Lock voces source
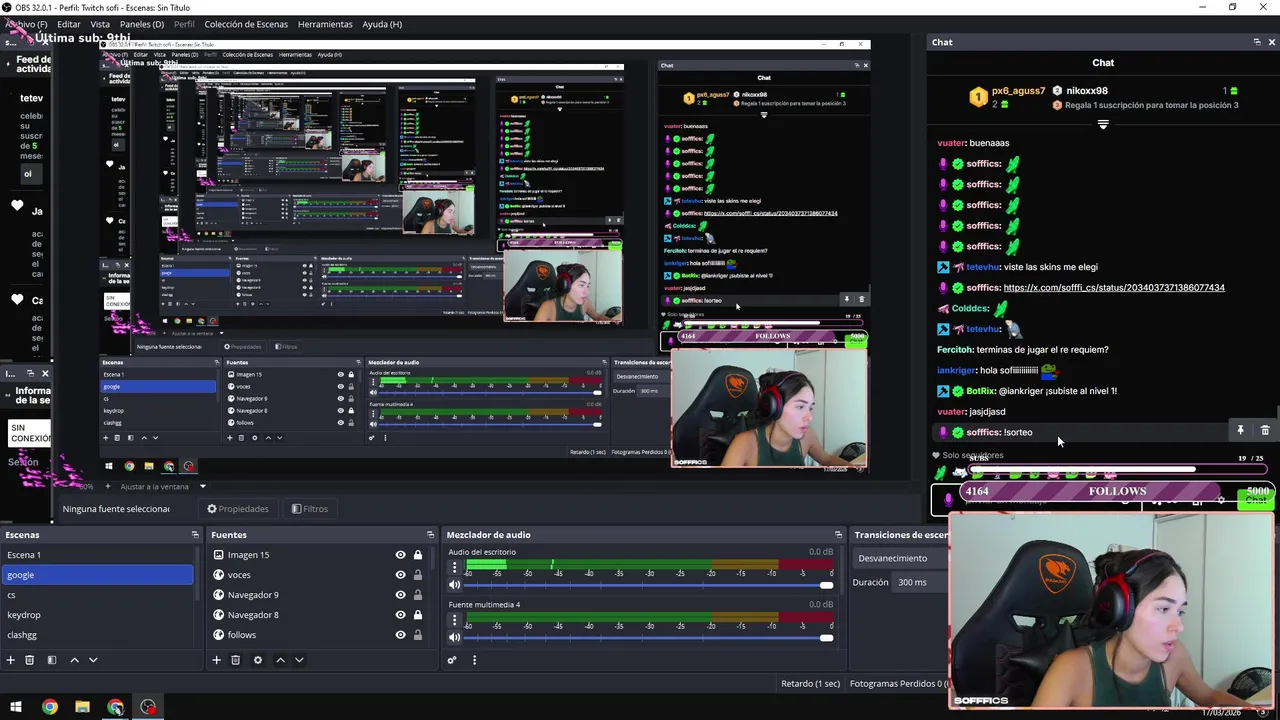 pyautogui.click(x=418, y=575)
